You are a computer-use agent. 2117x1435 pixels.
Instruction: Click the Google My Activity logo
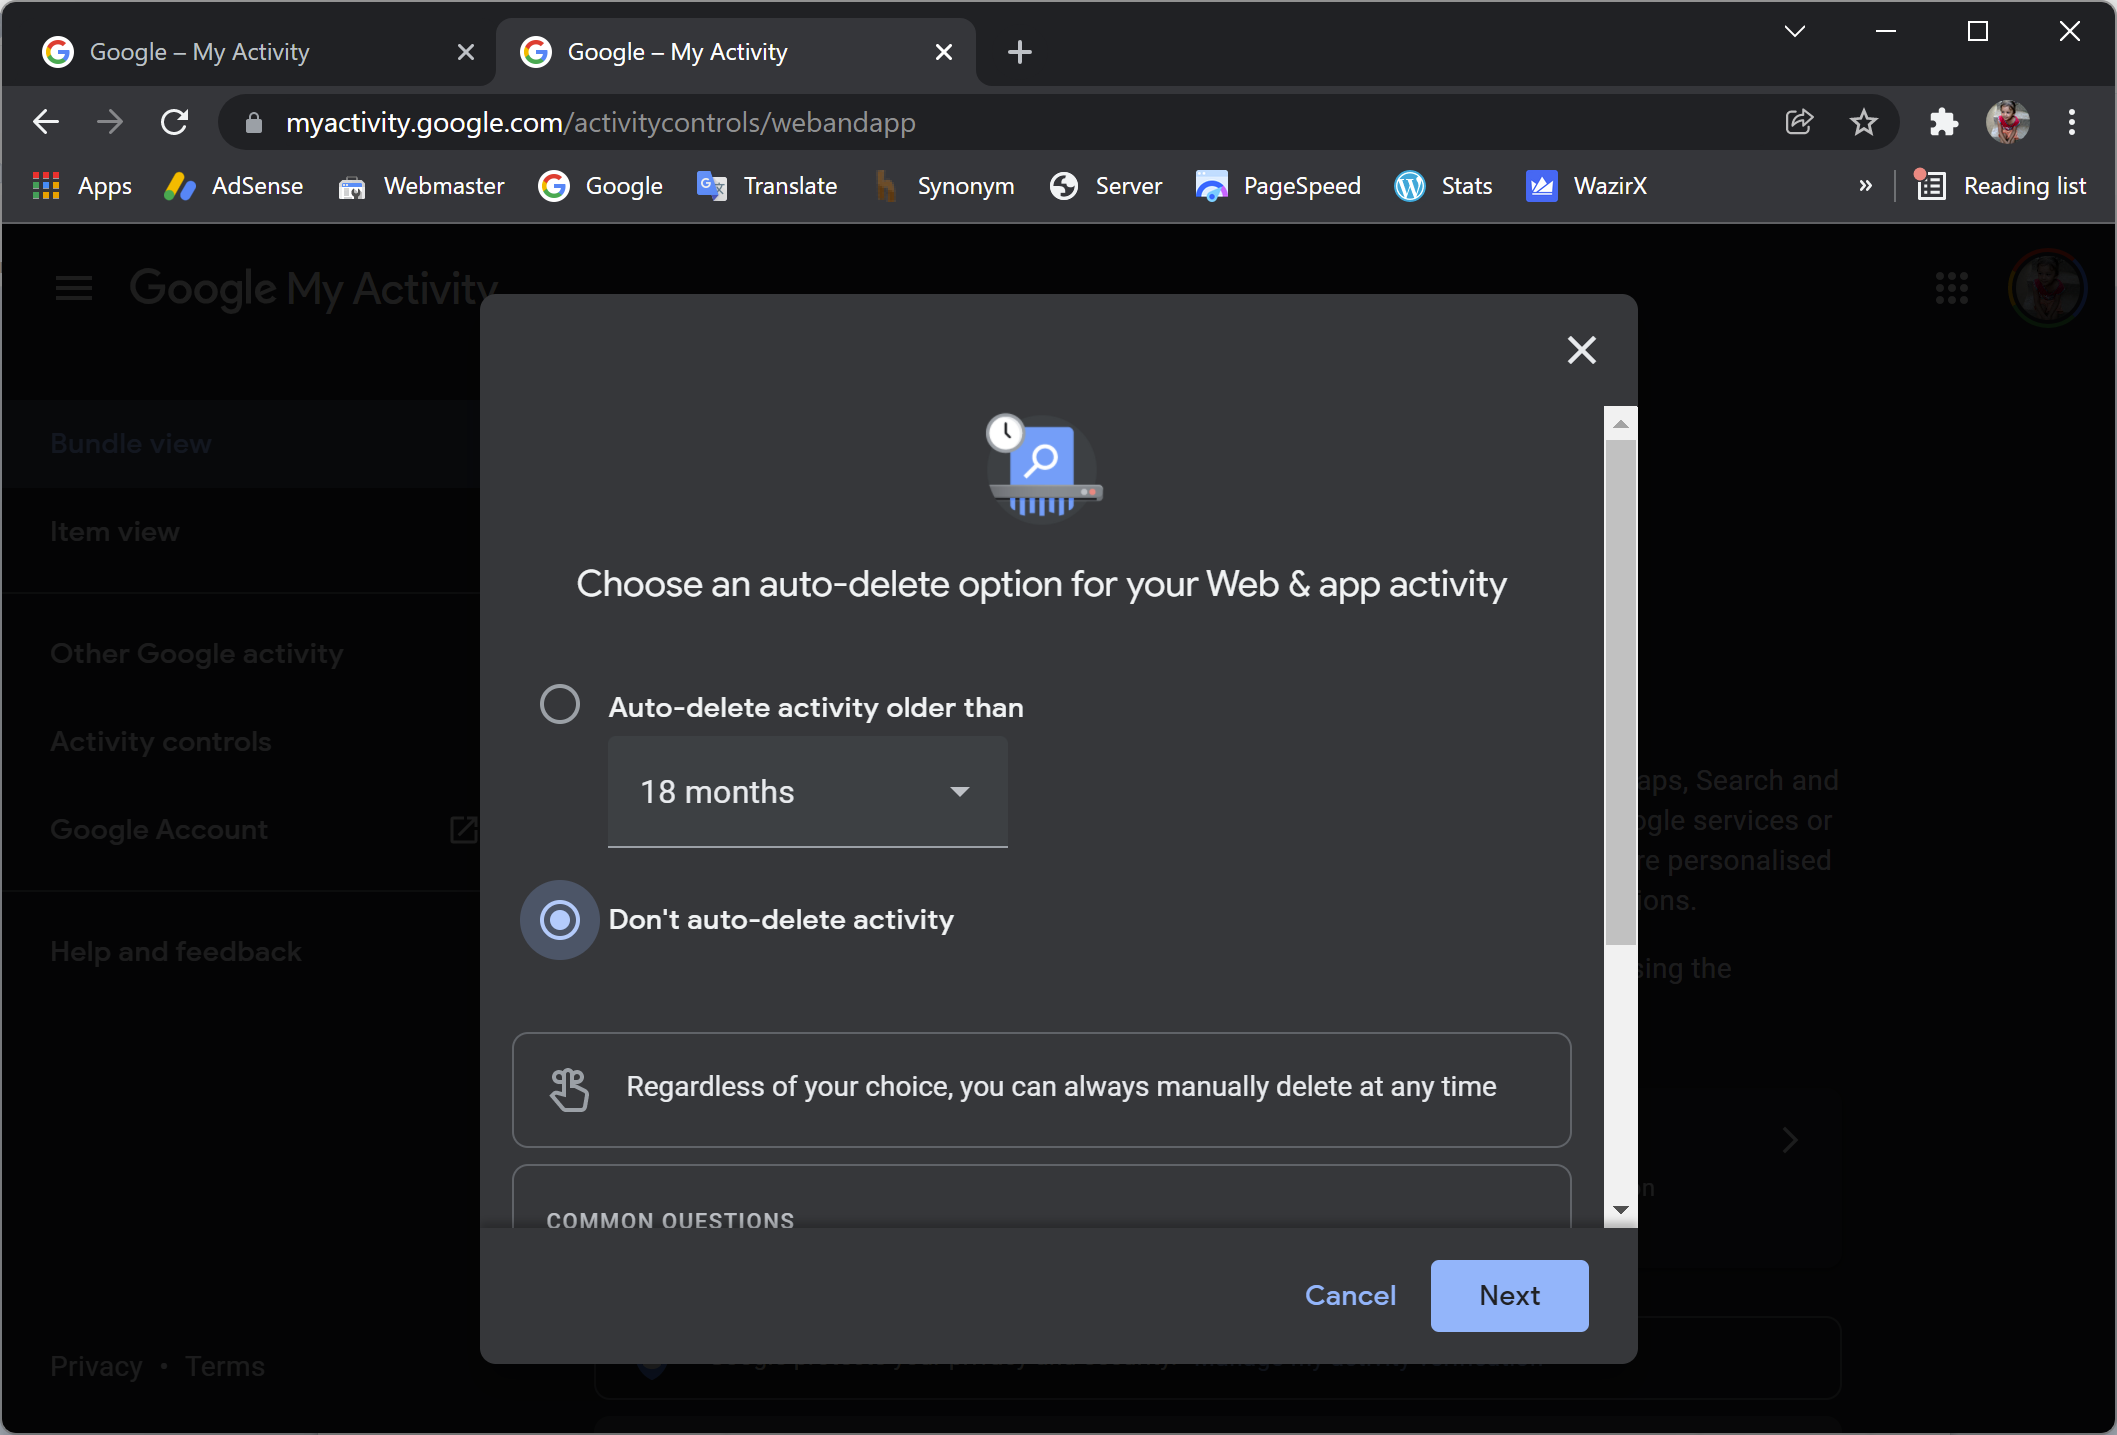click(x=313, y=289)
